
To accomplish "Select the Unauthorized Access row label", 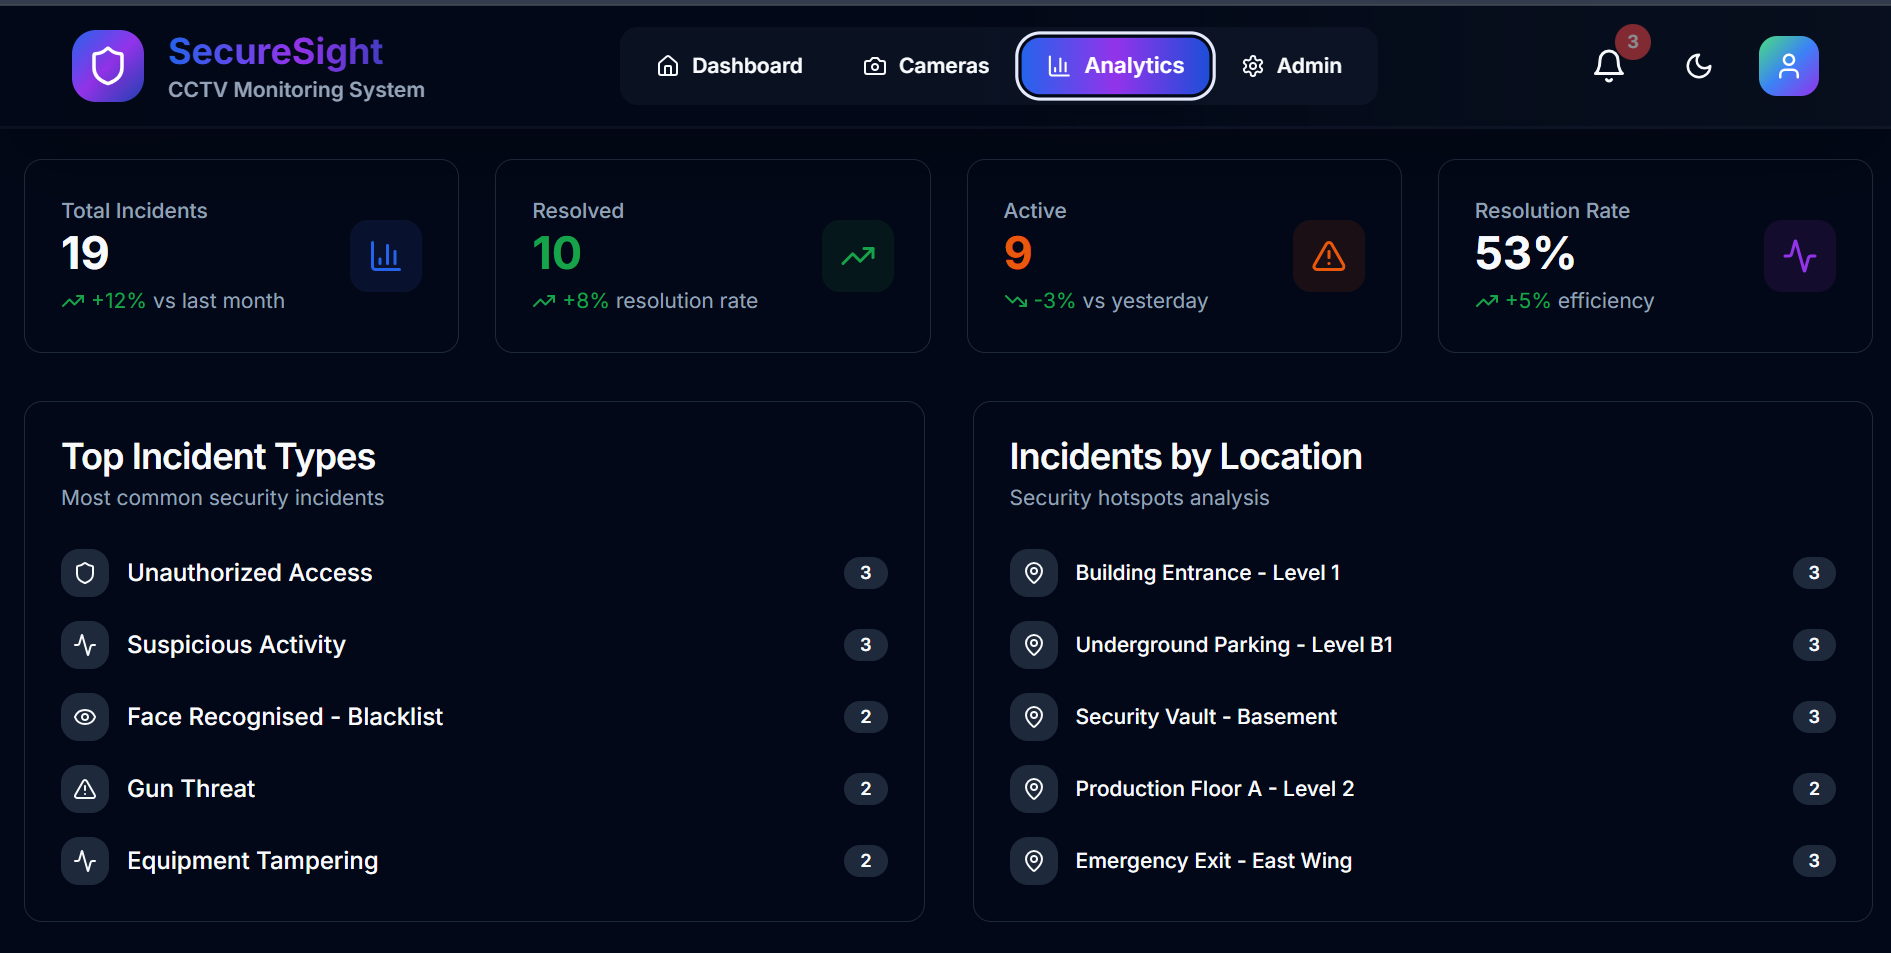I will (250, 573).
